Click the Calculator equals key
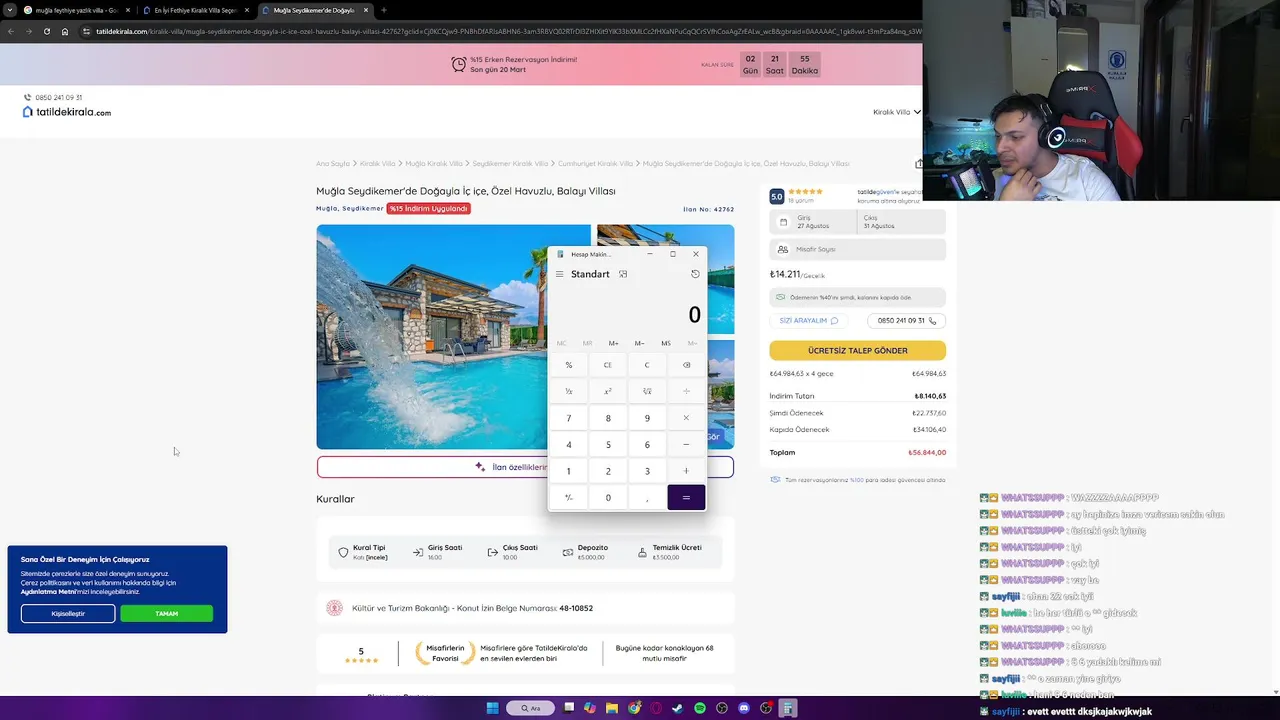The height and width of the screenshot is (720, 1280). click(686, 497)
